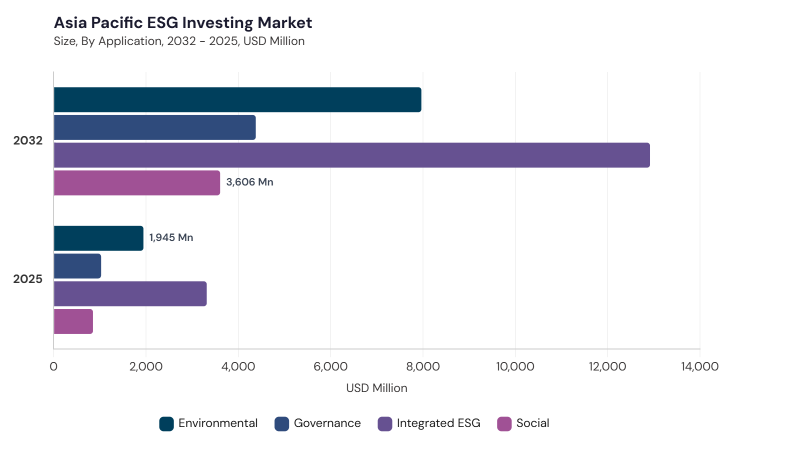This screenshot has width=800, height=450.
Task: Click the 10,000 x-axis tick label
Action: tap(515, 367)
